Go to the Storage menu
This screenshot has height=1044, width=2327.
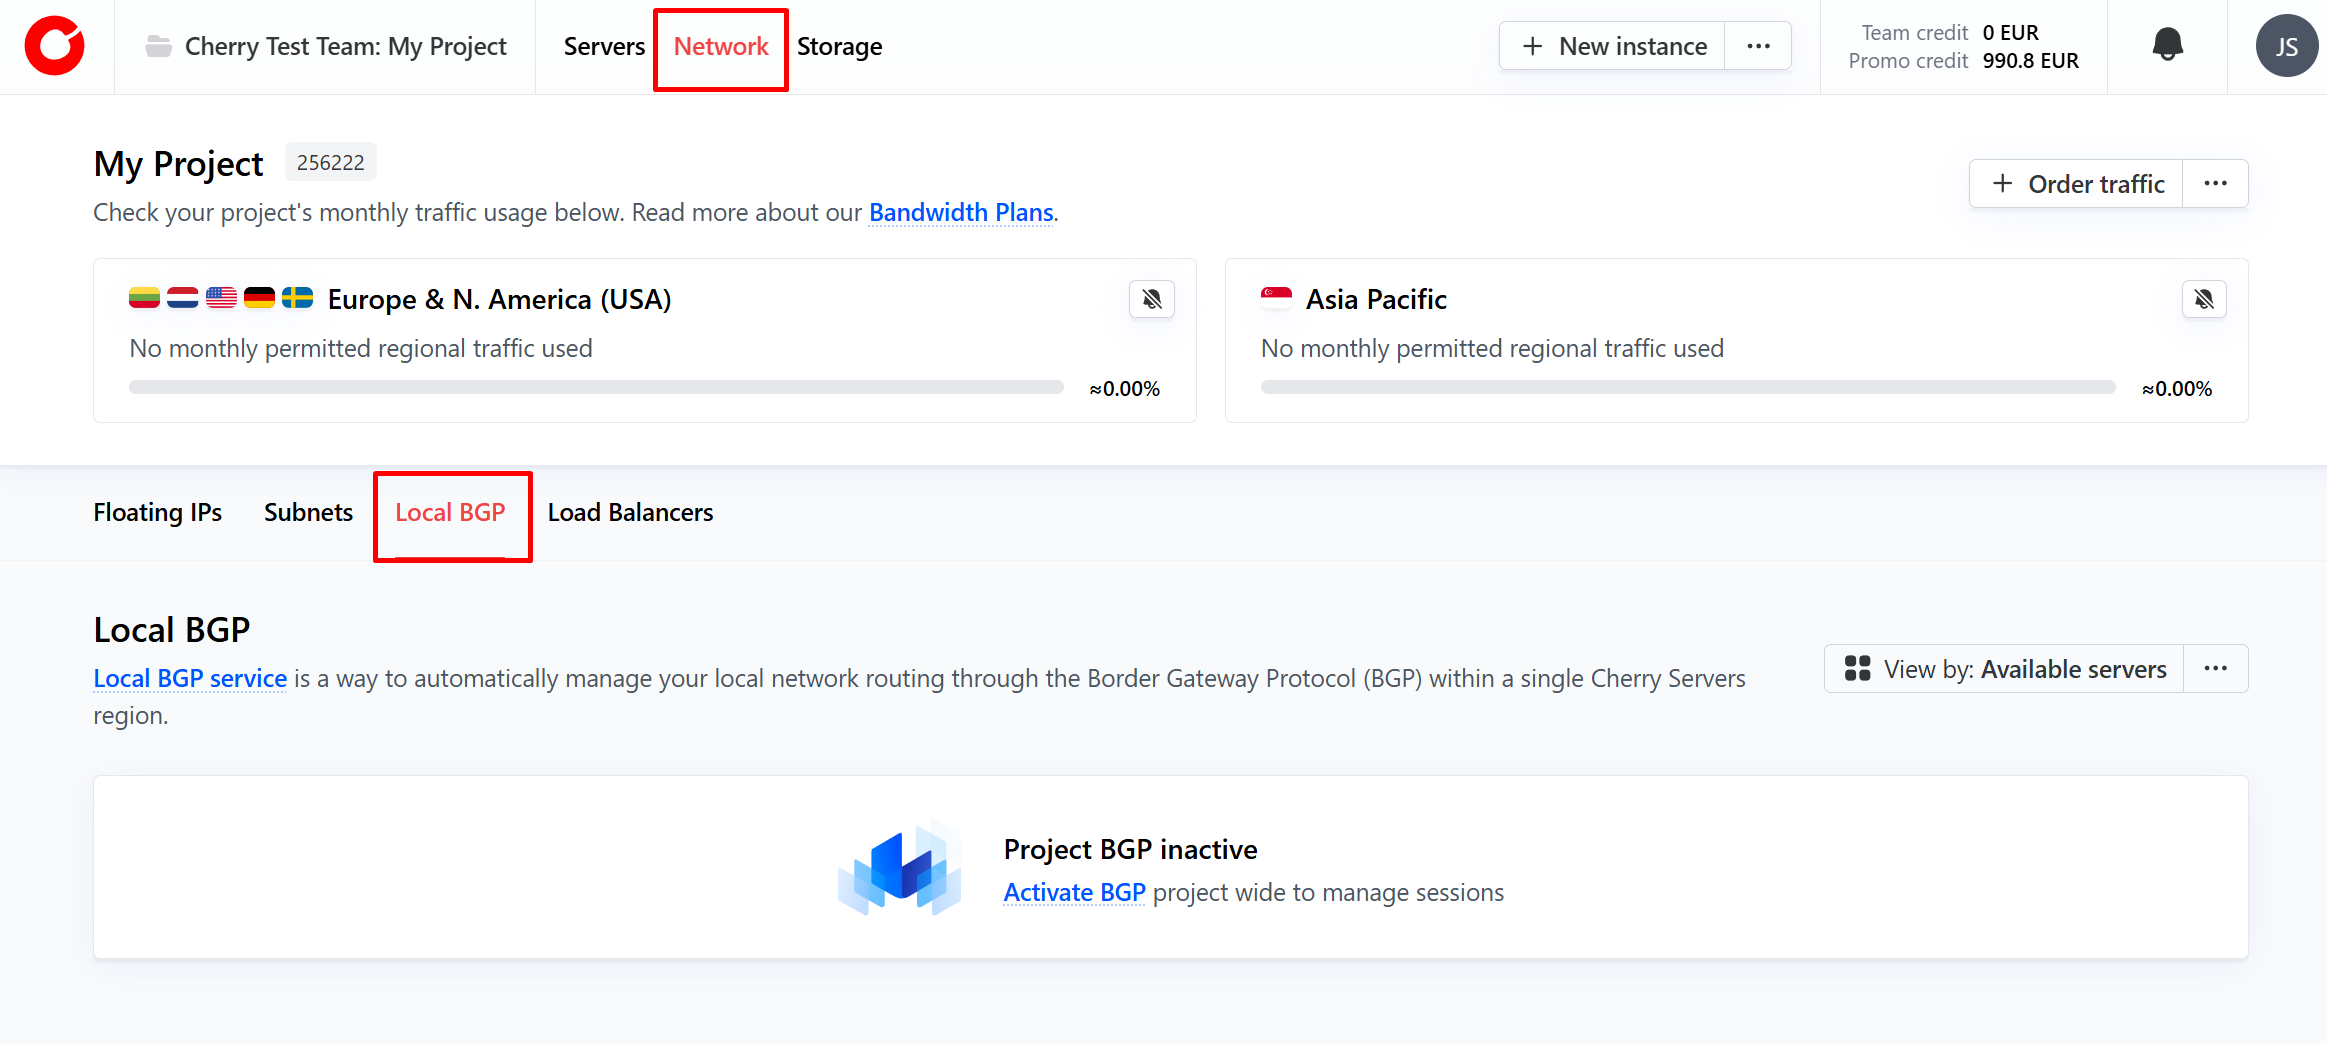click(x=839, y=46)
